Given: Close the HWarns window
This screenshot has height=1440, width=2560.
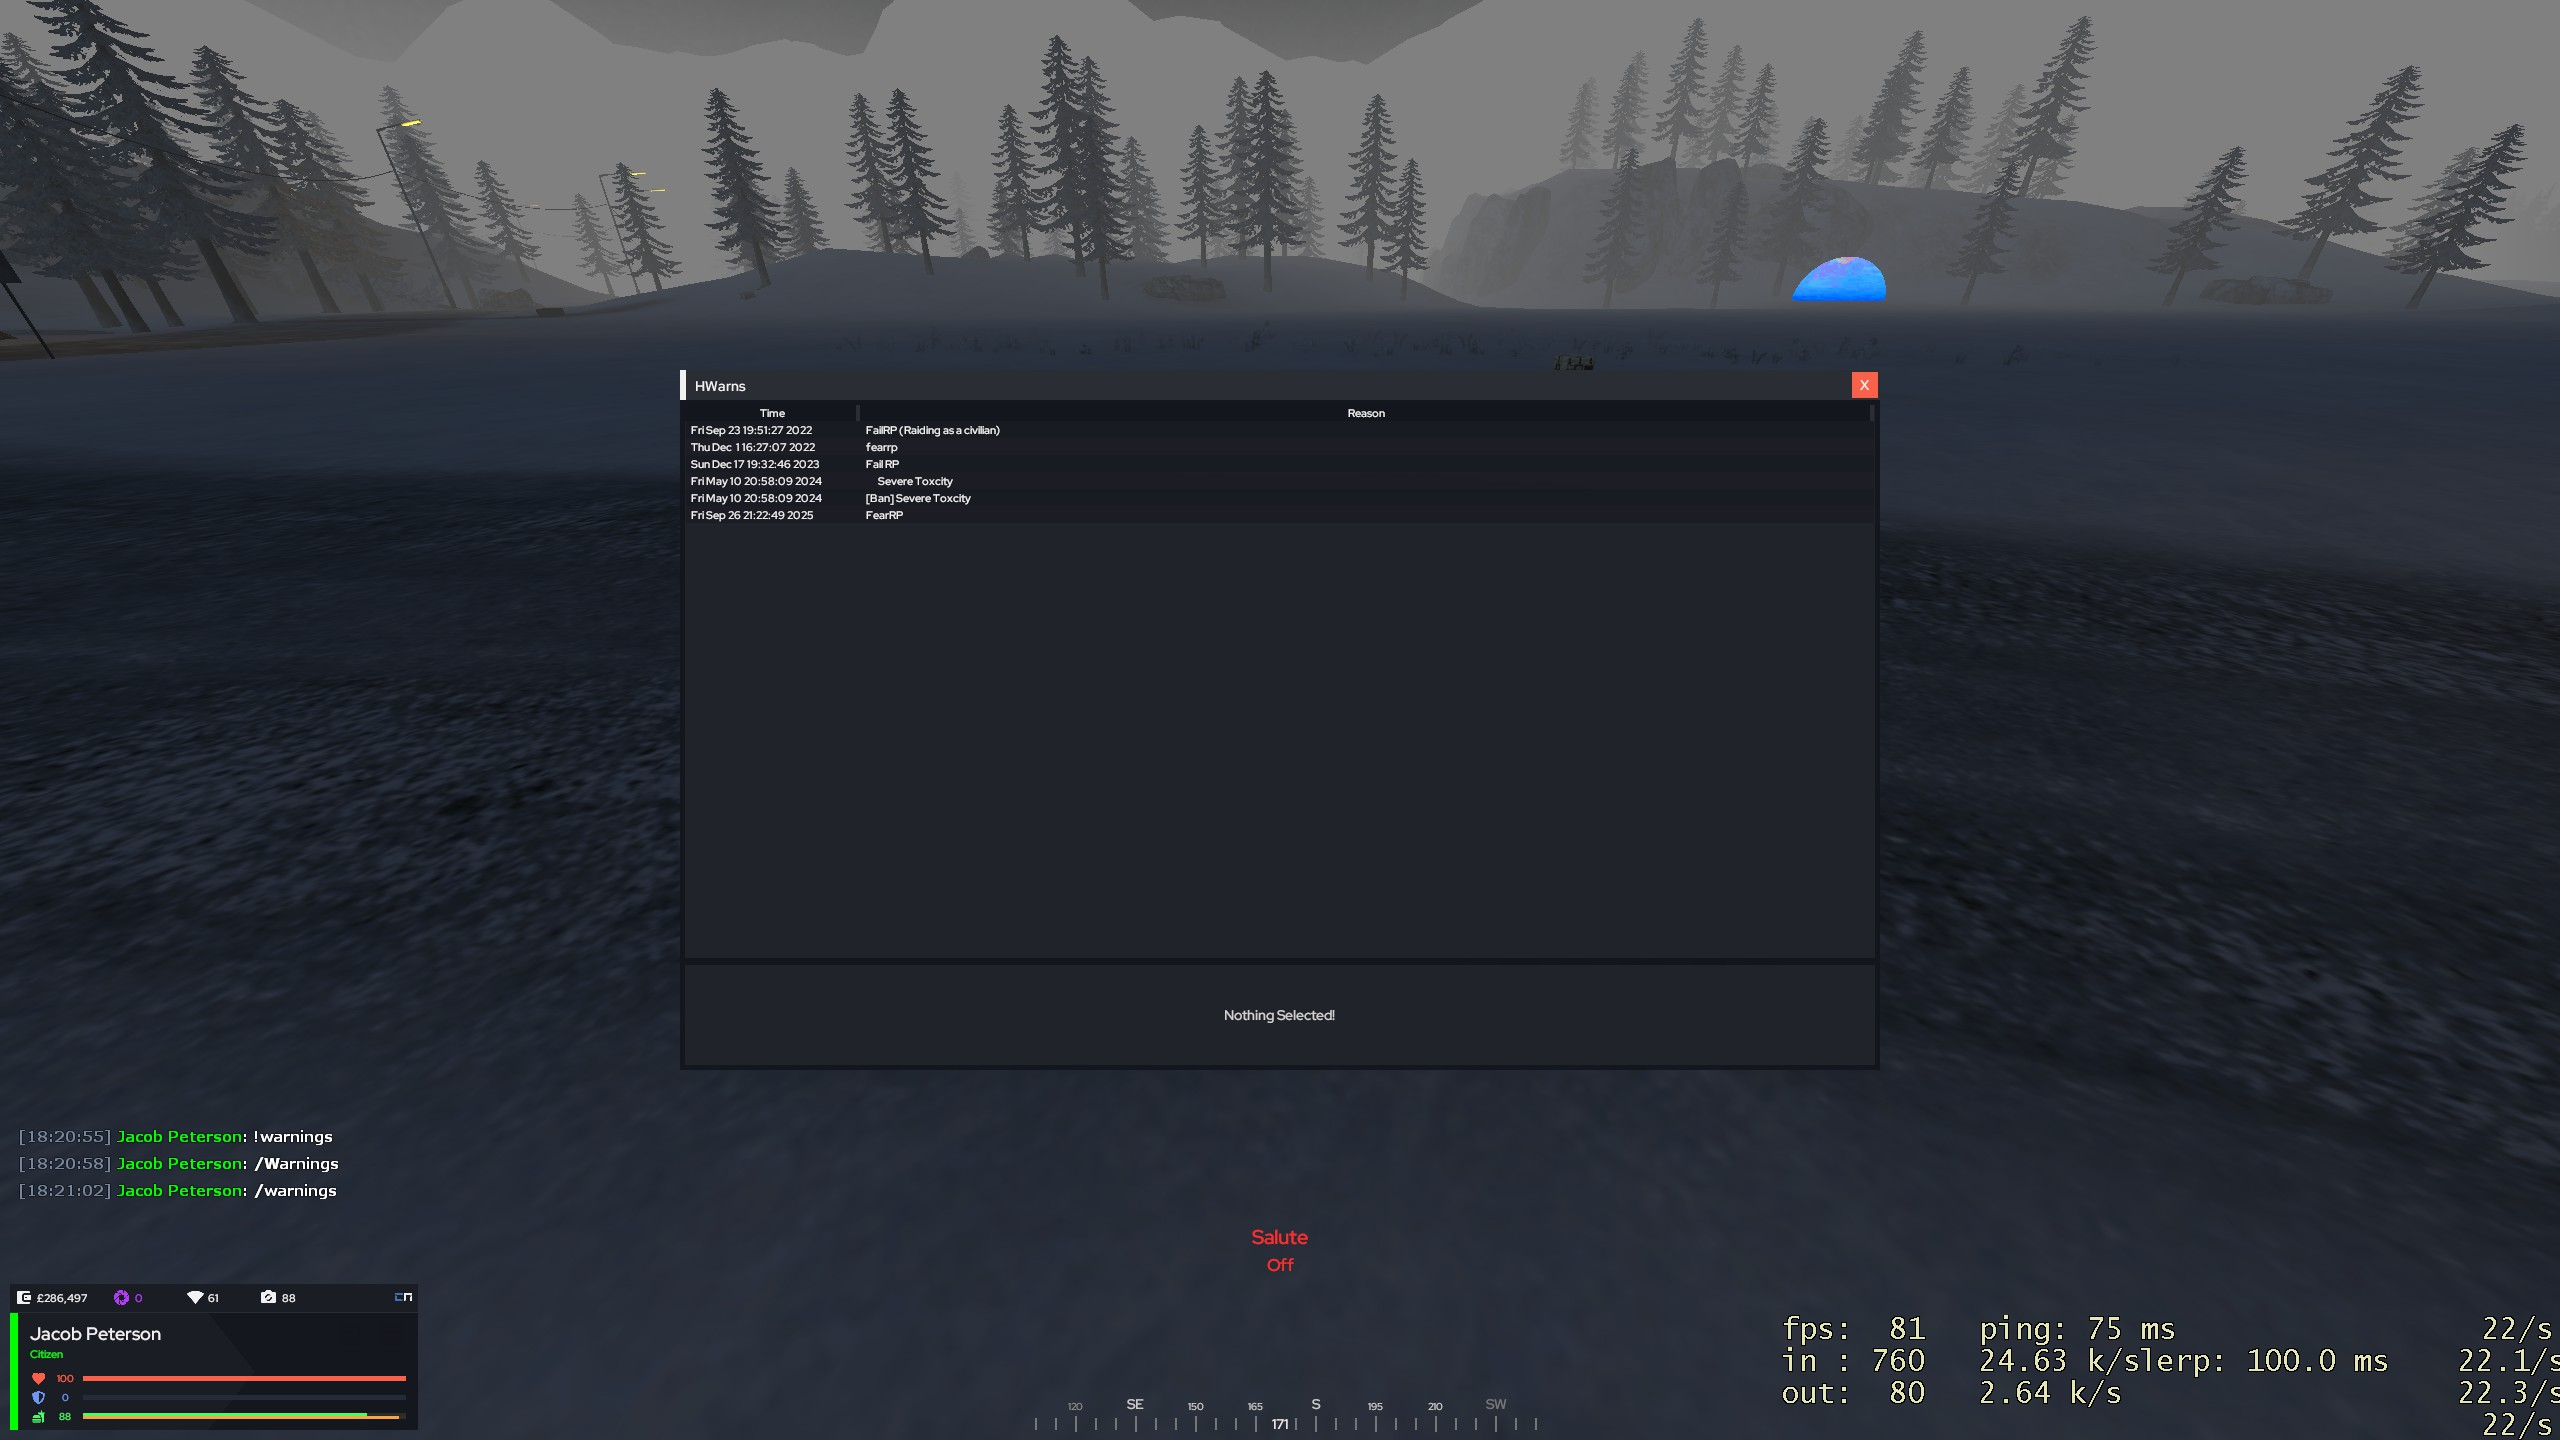Looking at the screenshot, I should tap(1864, 385).
